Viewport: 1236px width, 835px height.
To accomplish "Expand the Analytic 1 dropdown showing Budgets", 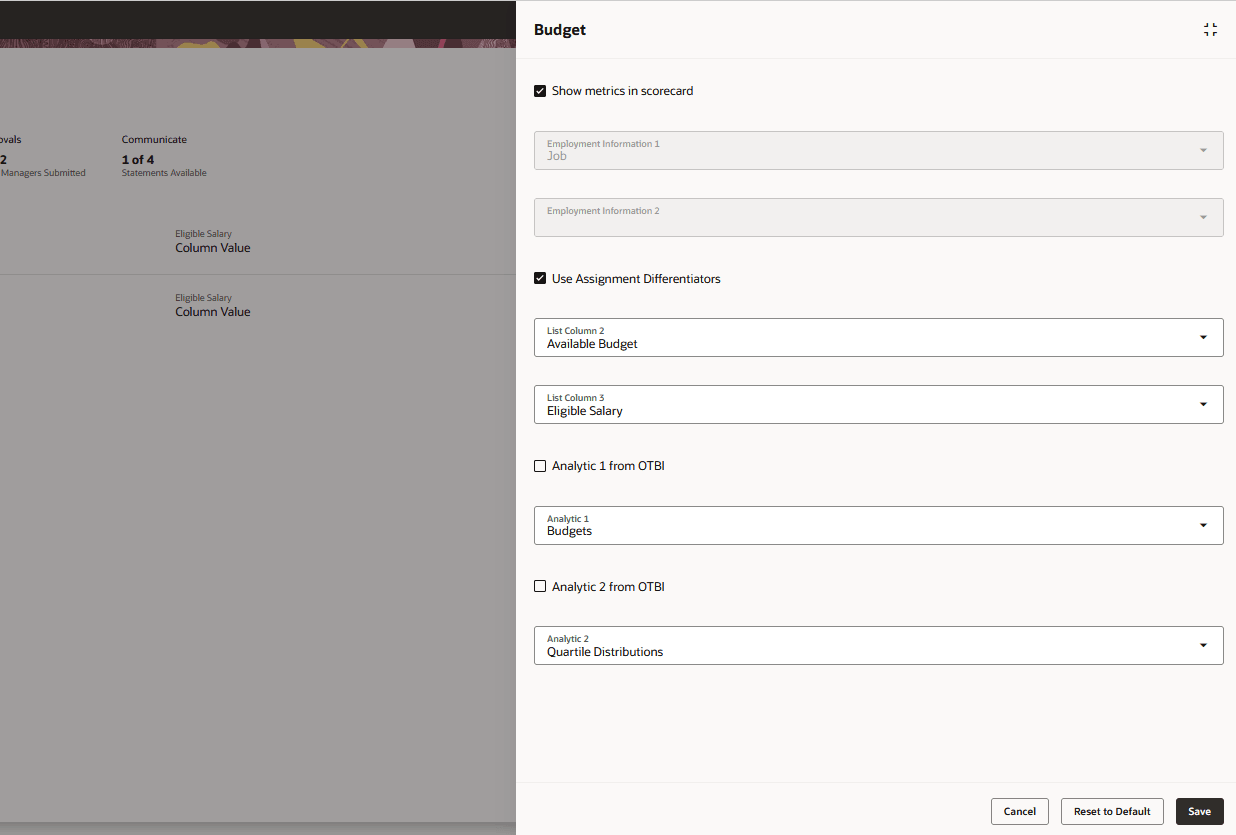I will click(x=1203, y=525).
